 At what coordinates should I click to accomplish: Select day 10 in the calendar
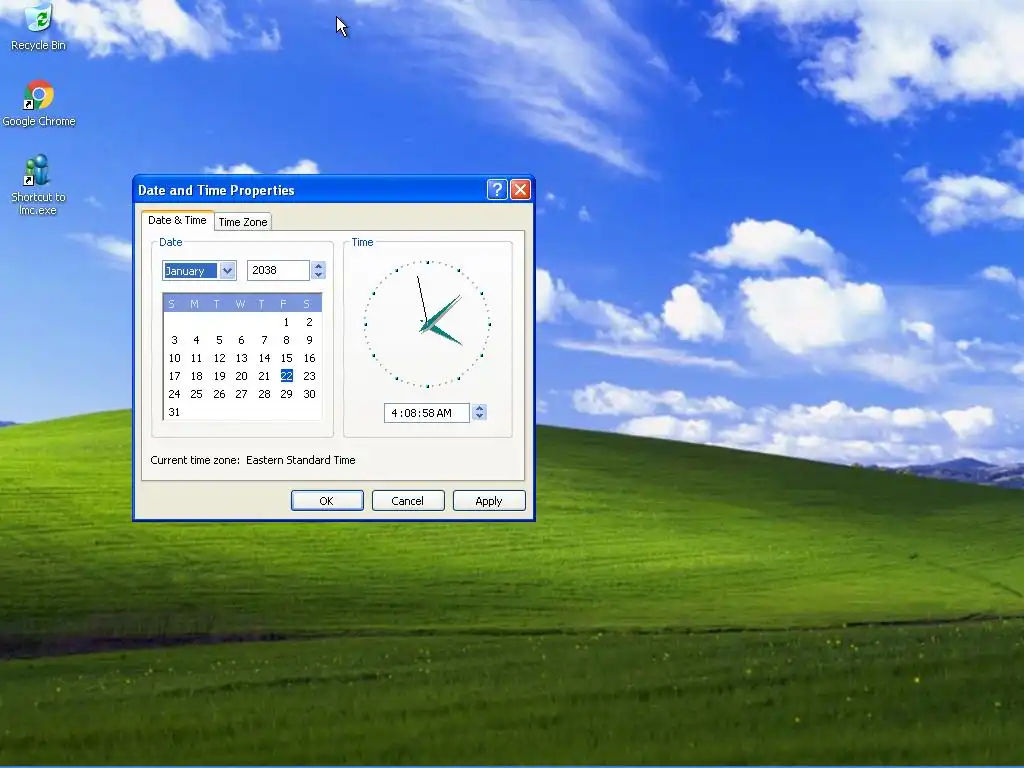(174, 359)
